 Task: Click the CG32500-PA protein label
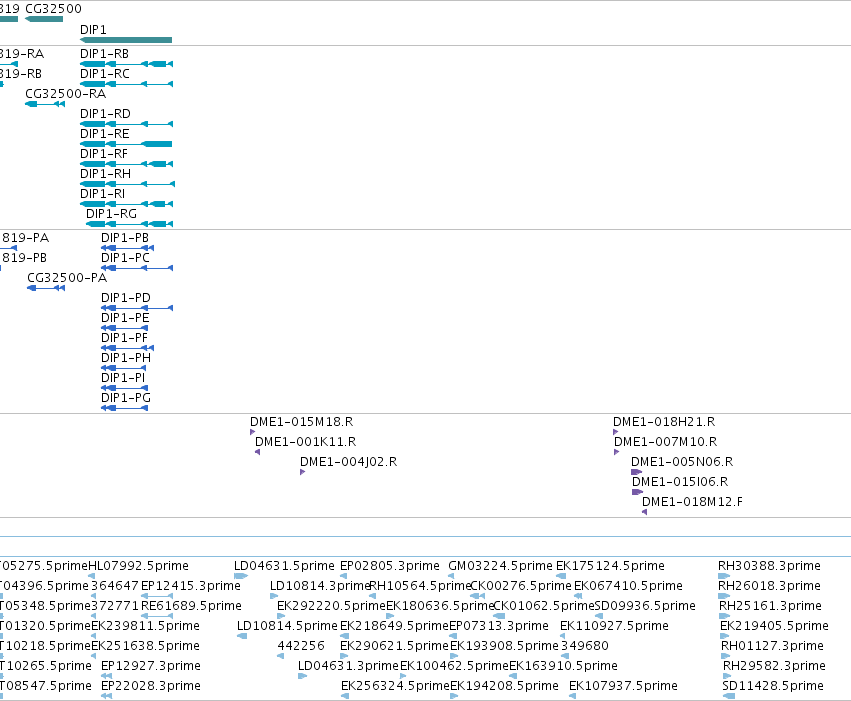(x=67, y=278)
